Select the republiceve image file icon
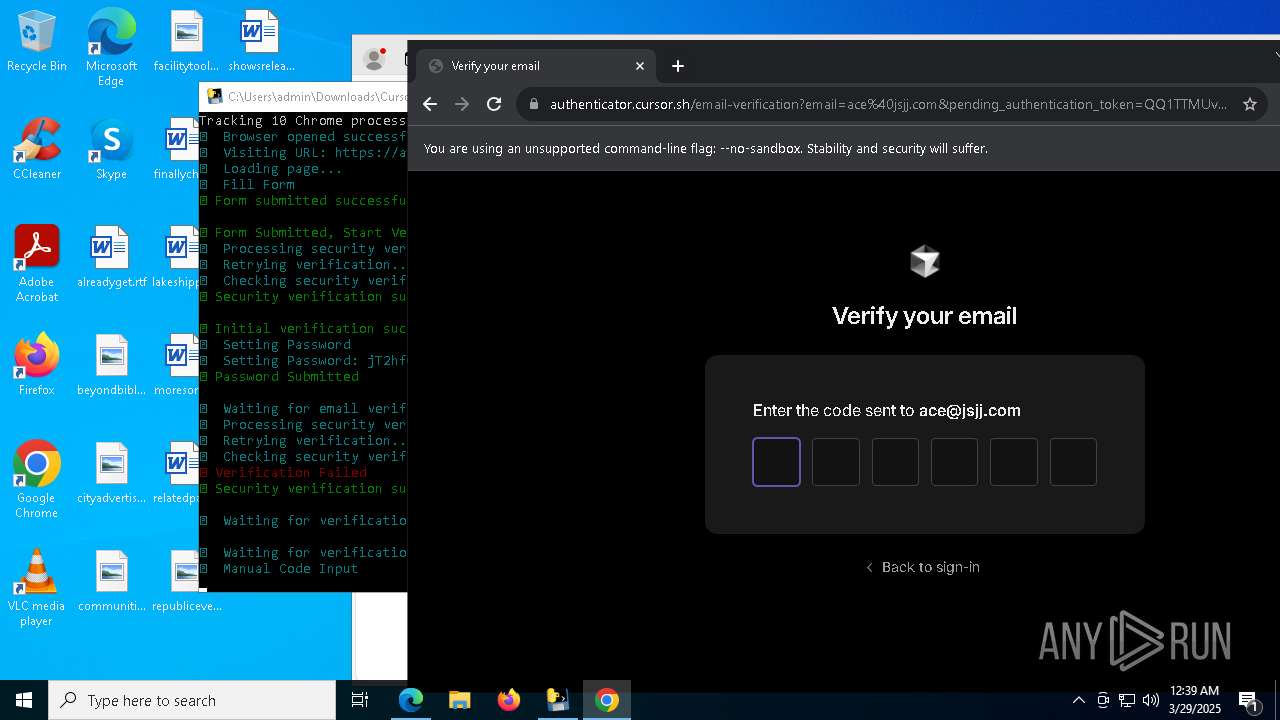Image resolution: width=1280 pixels, height=720 pixels. [186, 581]
